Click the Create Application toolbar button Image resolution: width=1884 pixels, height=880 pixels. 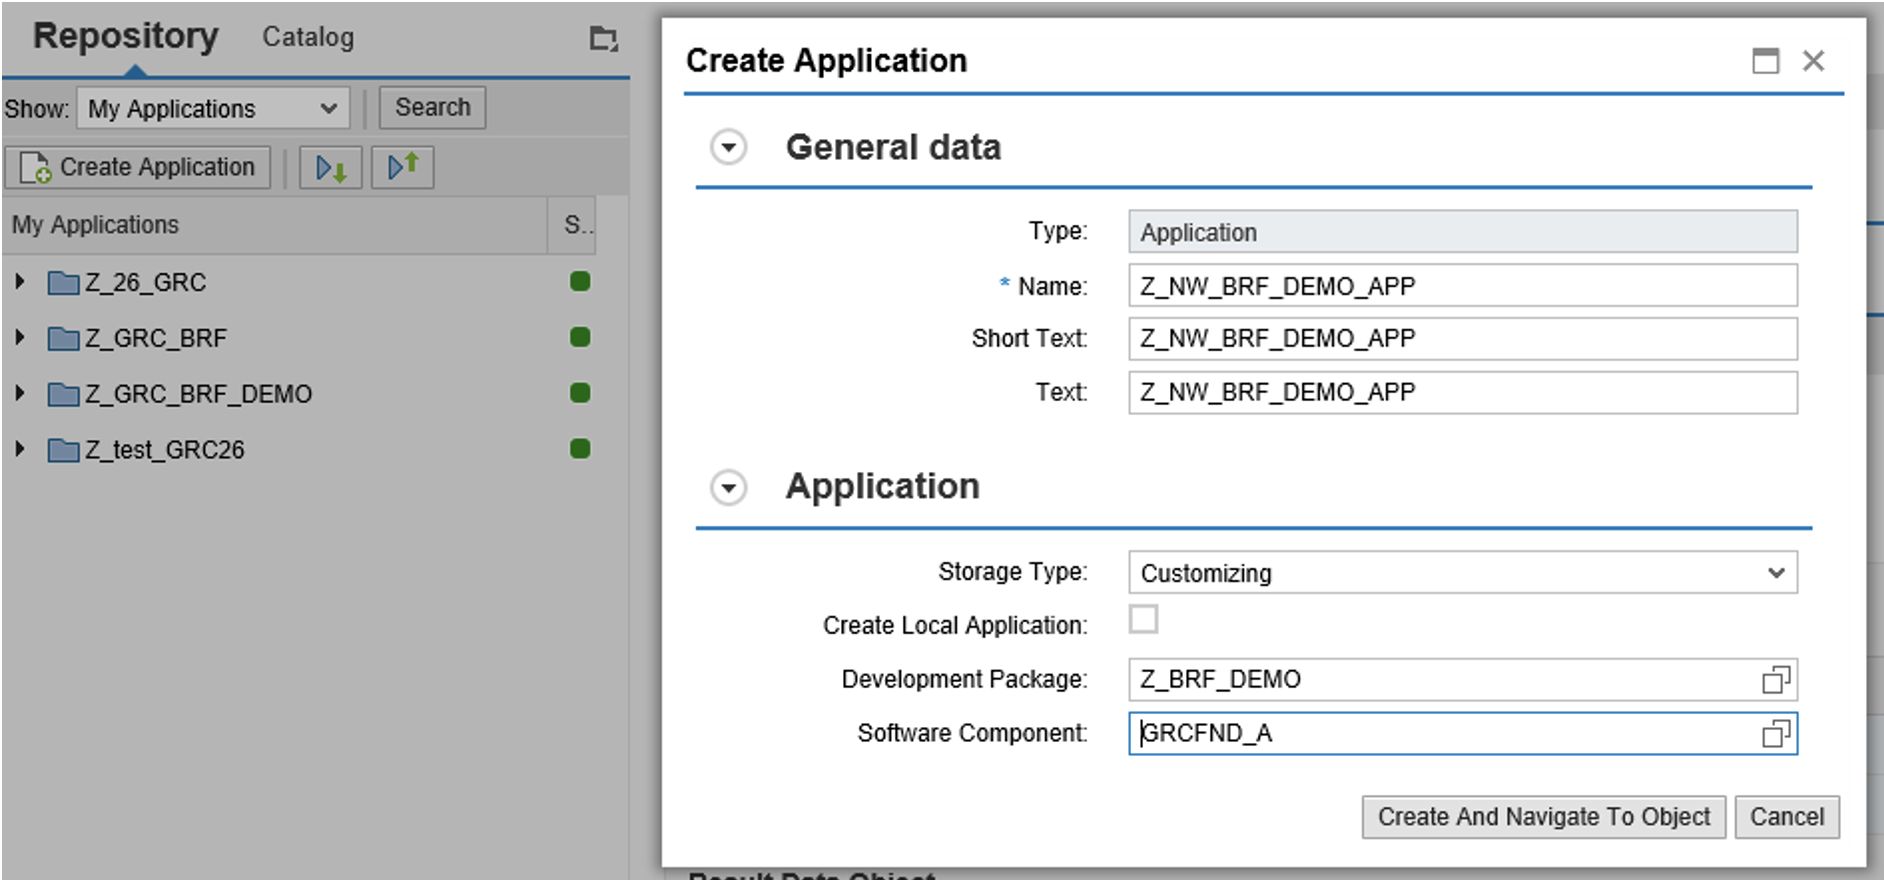click(x=138, y=168)
